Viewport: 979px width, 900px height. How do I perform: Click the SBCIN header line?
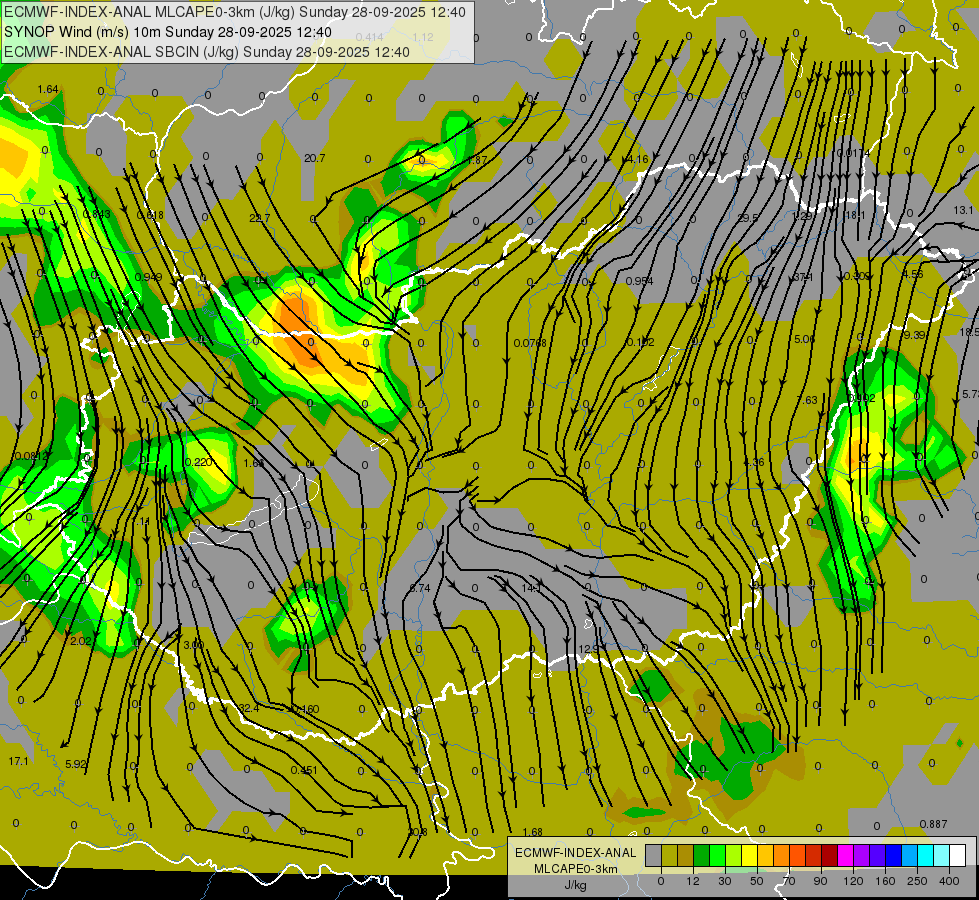(207, 52)
